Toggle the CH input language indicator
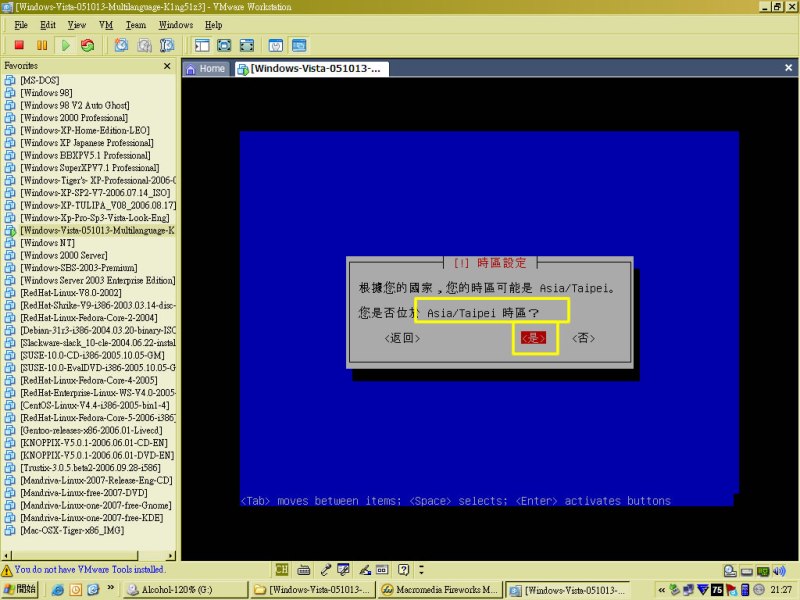Screen dimensions: 800x600 (282, 569)
